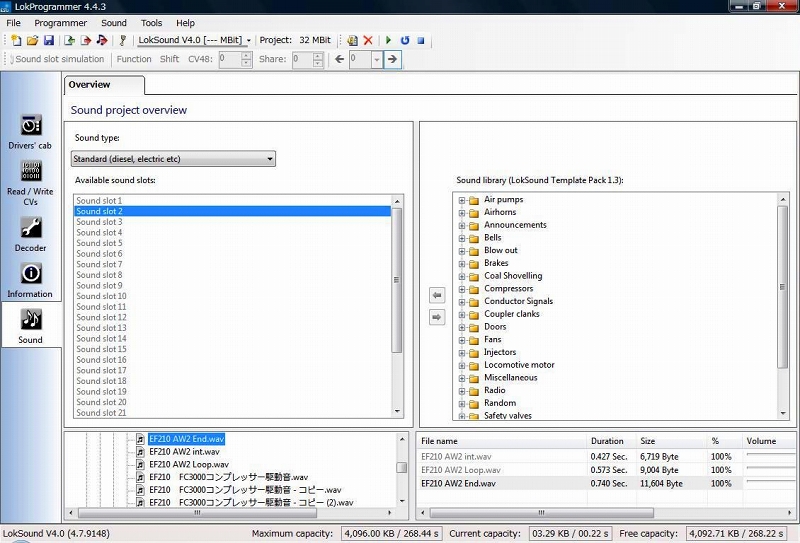800x543 pixels.
Task: Expand the Bells folder
Action: (x=462, y=238)
